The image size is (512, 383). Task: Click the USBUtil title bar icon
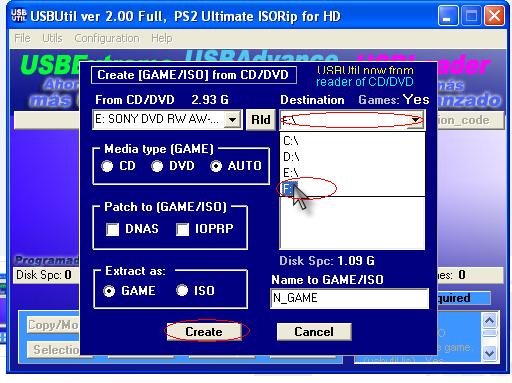pyautogui.click(x=18, y=15)
